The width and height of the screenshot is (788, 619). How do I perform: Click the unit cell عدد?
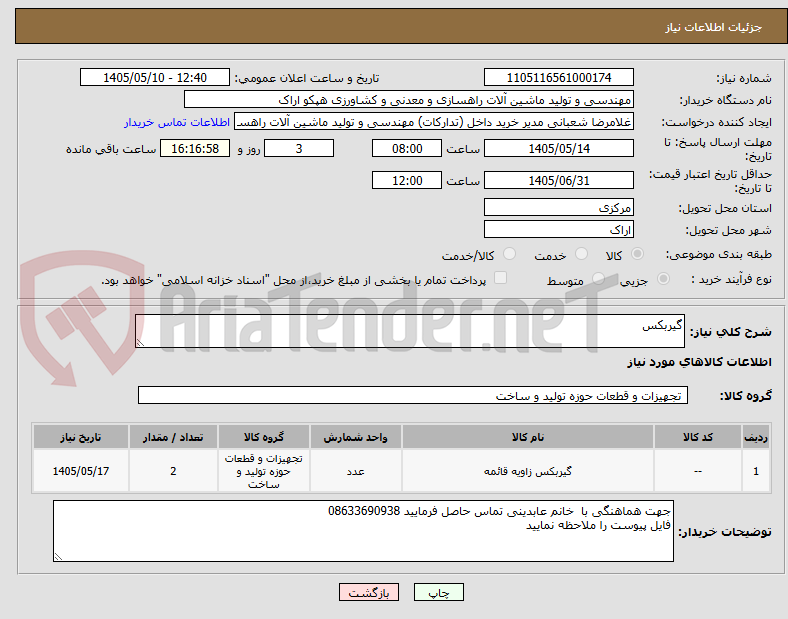pyautogui.click(x=355, y=471)
